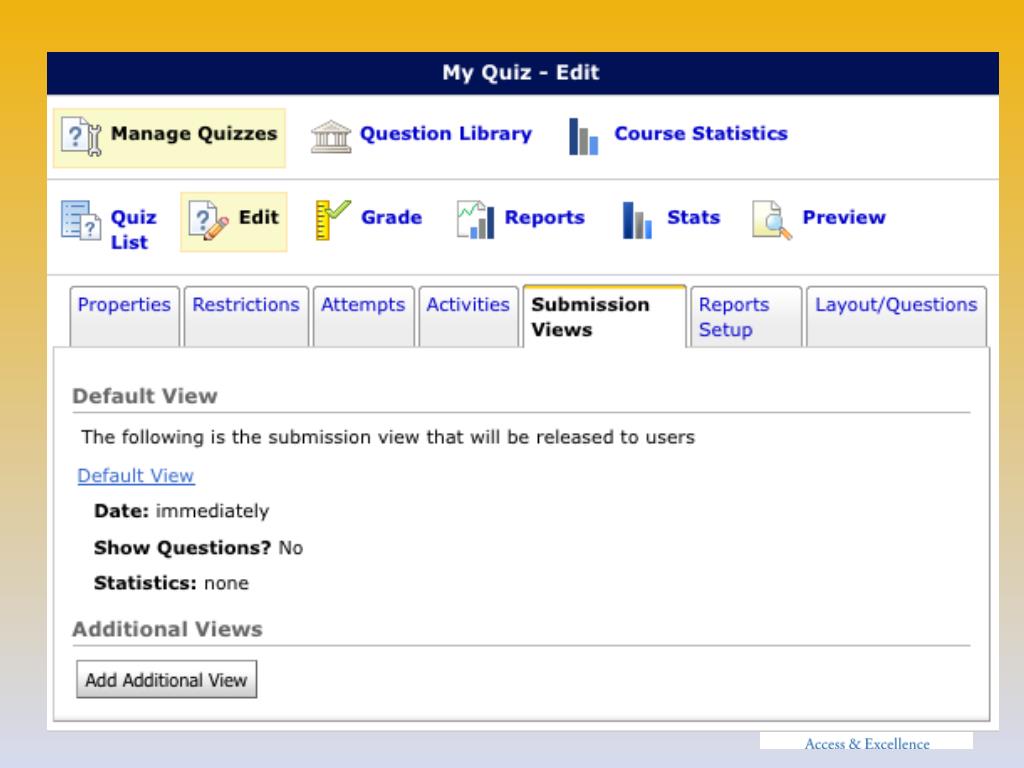Screen dimensions: 1024x768
Task: Switch to the Activities tab
Action: pos(468,316)
